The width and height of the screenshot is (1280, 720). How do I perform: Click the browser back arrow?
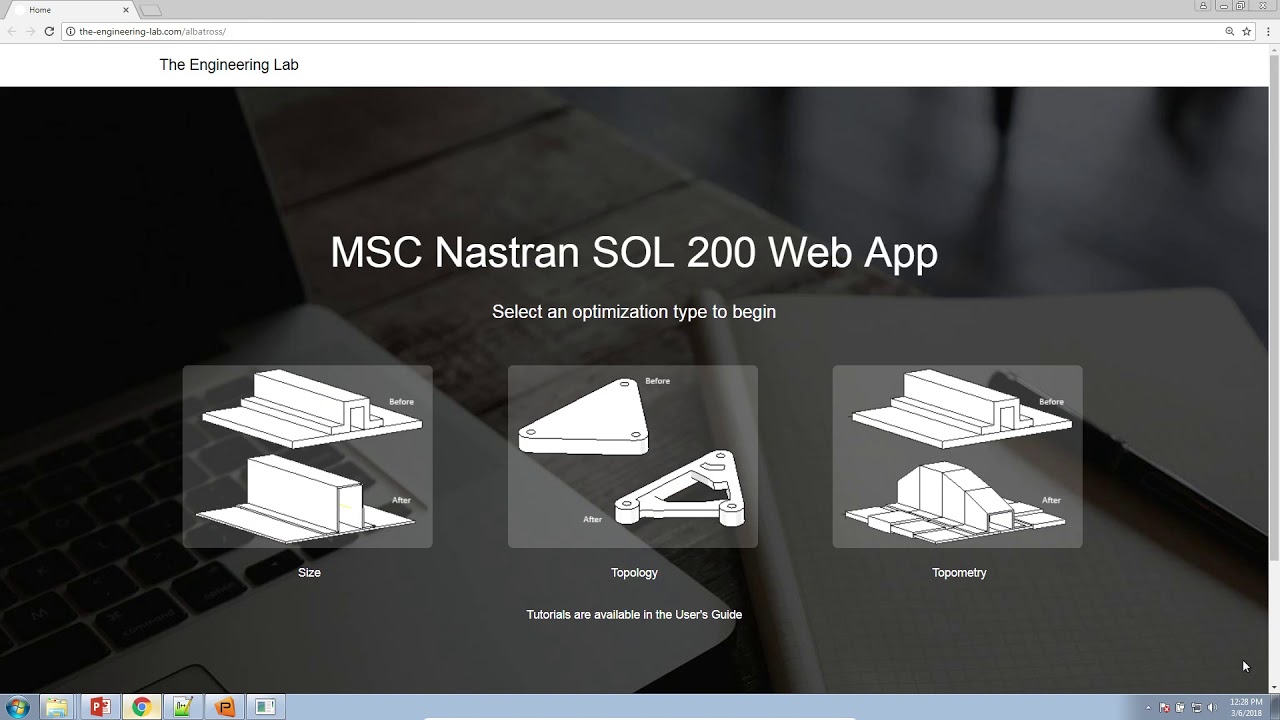pyautogui.click(x=12, y=31)
